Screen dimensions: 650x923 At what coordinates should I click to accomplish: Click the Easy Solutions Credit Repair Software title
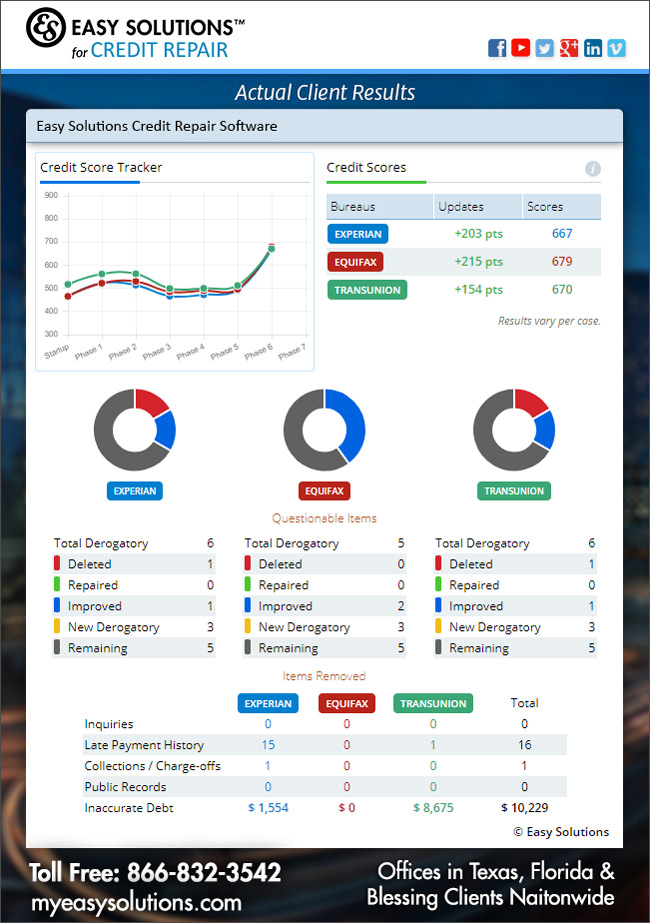(x=157, y=126)
